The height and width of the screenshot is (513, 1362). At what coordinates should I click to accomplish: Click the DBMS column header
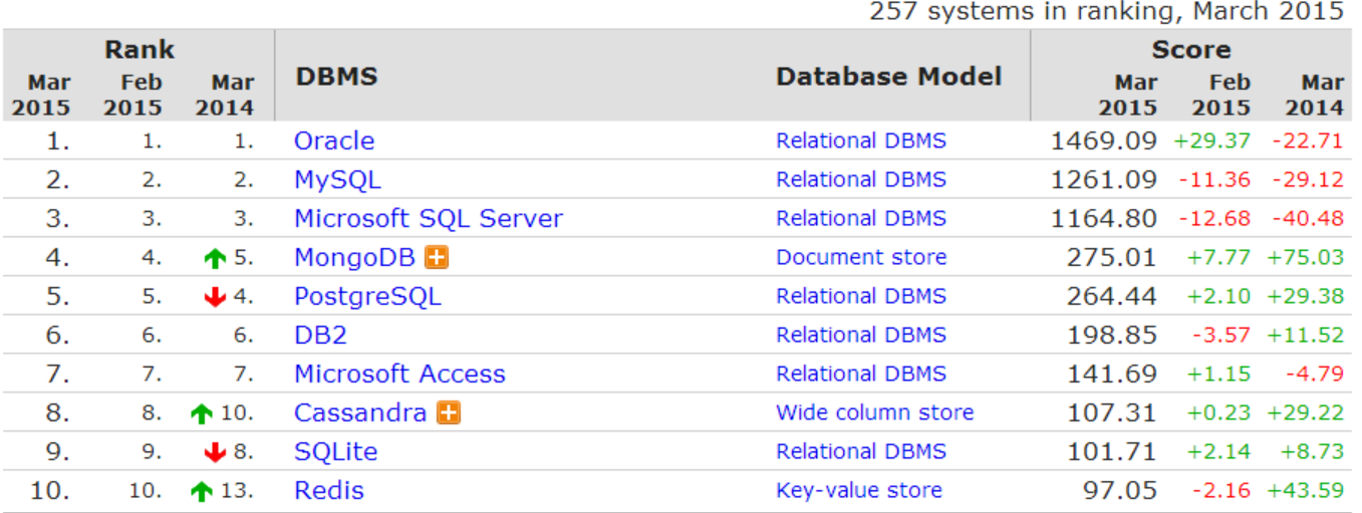tap(337, 77)
